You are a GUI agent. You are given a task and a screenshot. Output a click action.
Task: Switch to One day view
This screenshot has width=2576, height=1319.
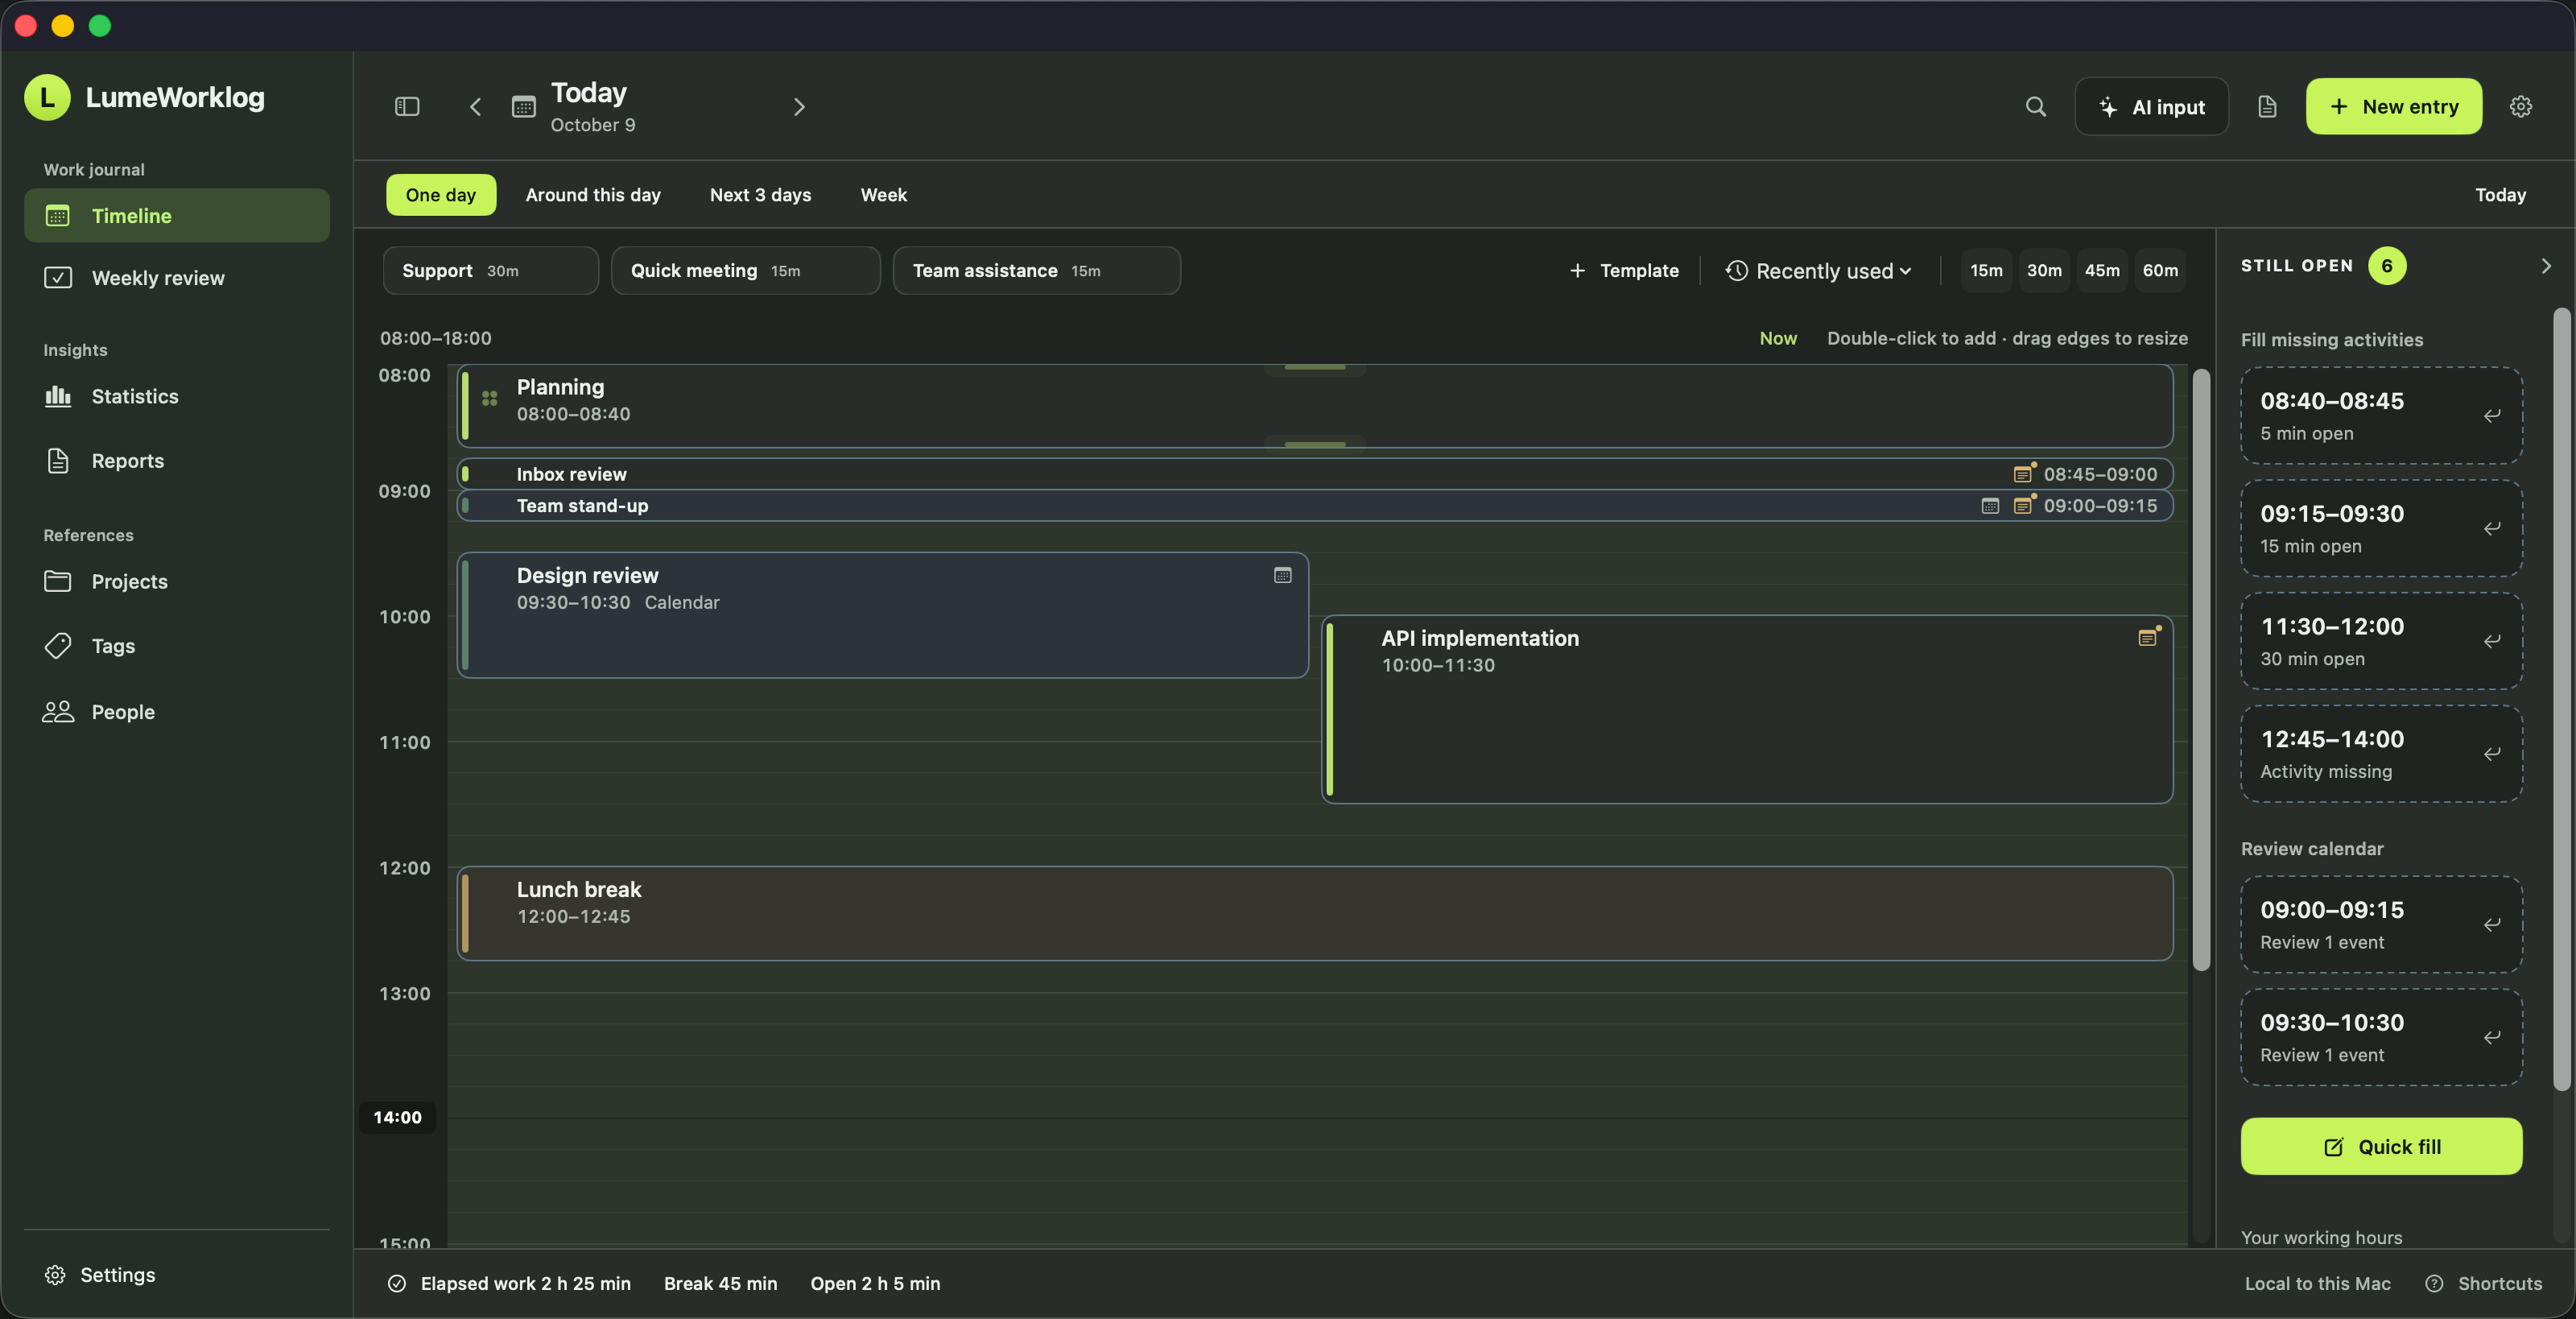tap(441, 195)
